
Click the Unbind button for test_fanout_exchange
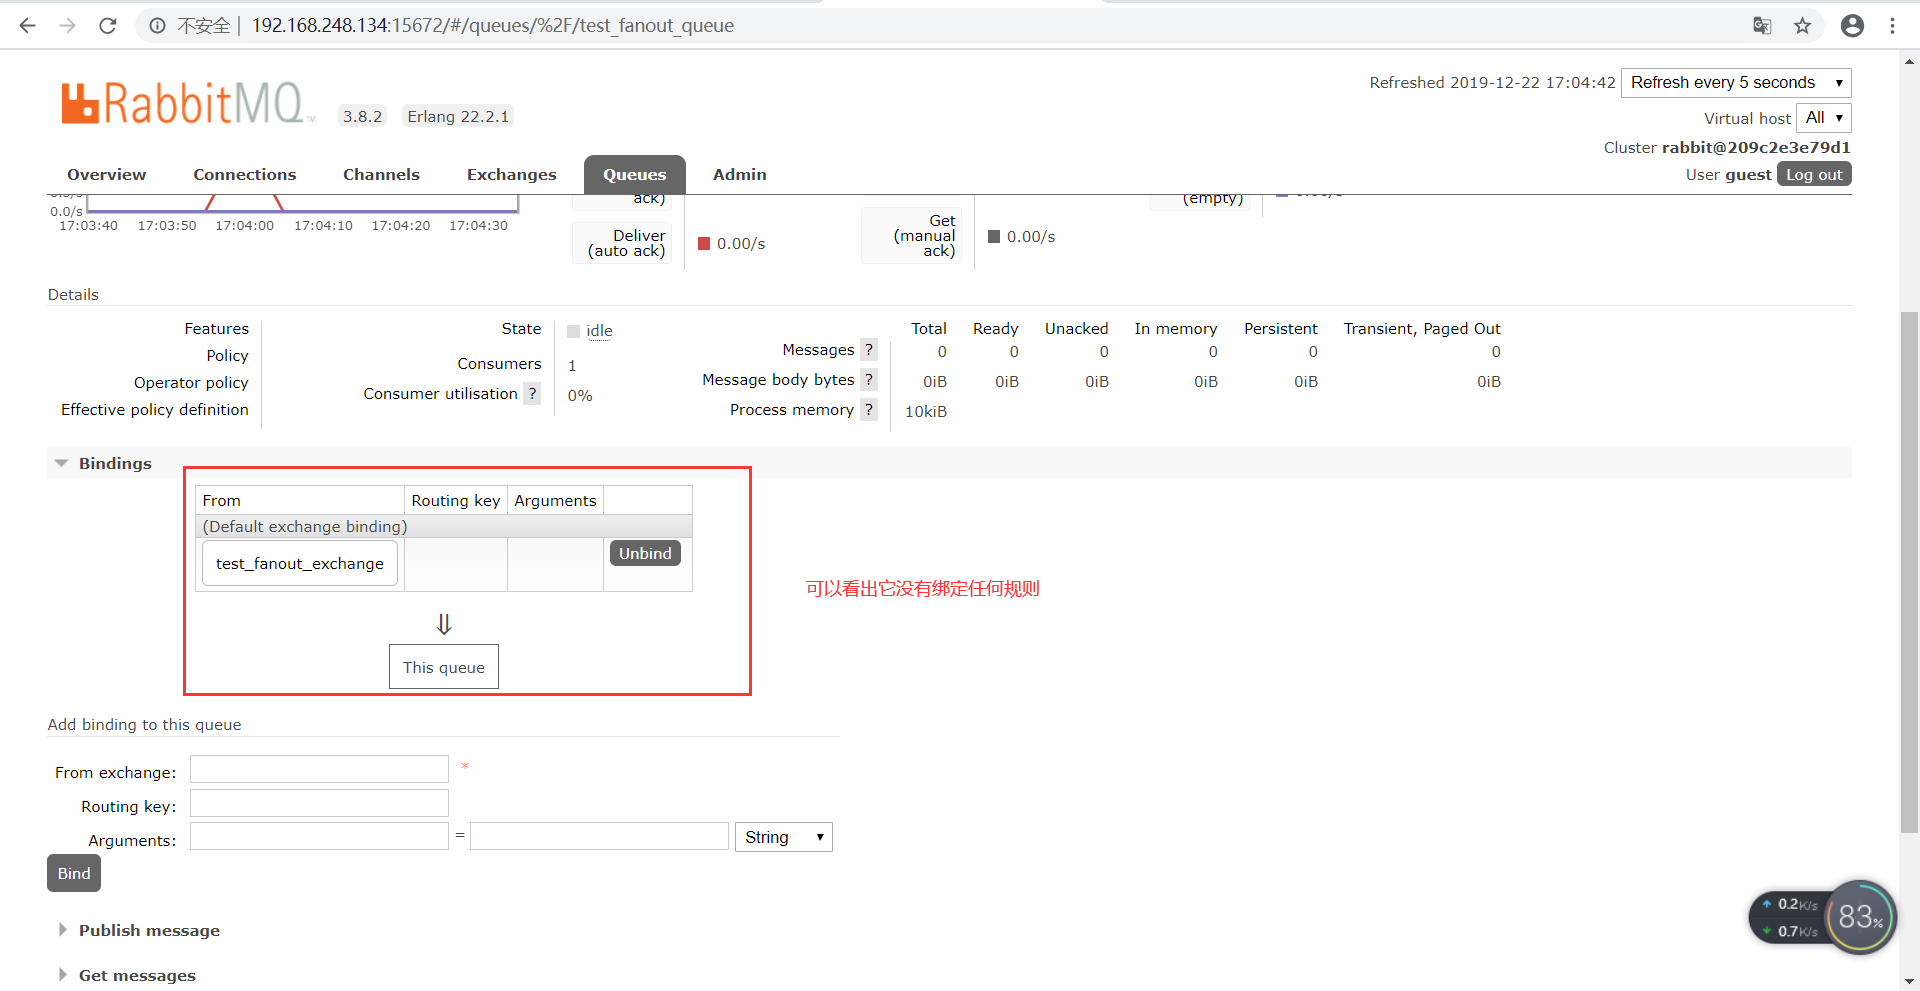click(x=645, y=553)
